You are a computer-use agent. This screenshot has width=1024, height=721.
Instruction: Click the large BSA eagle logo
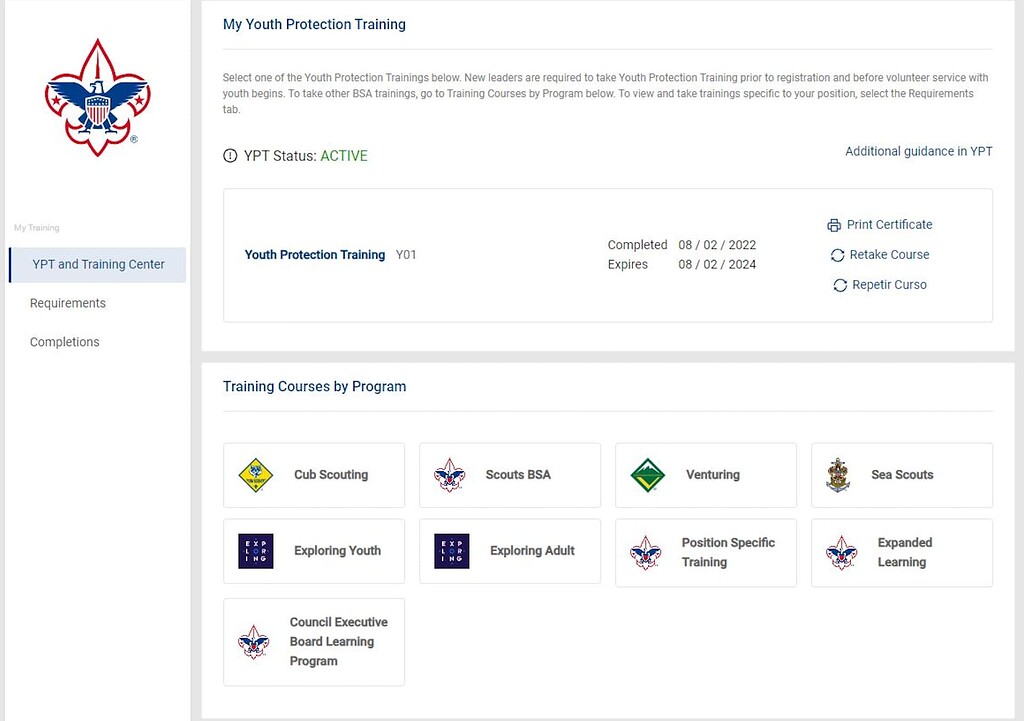pos(97,97)
